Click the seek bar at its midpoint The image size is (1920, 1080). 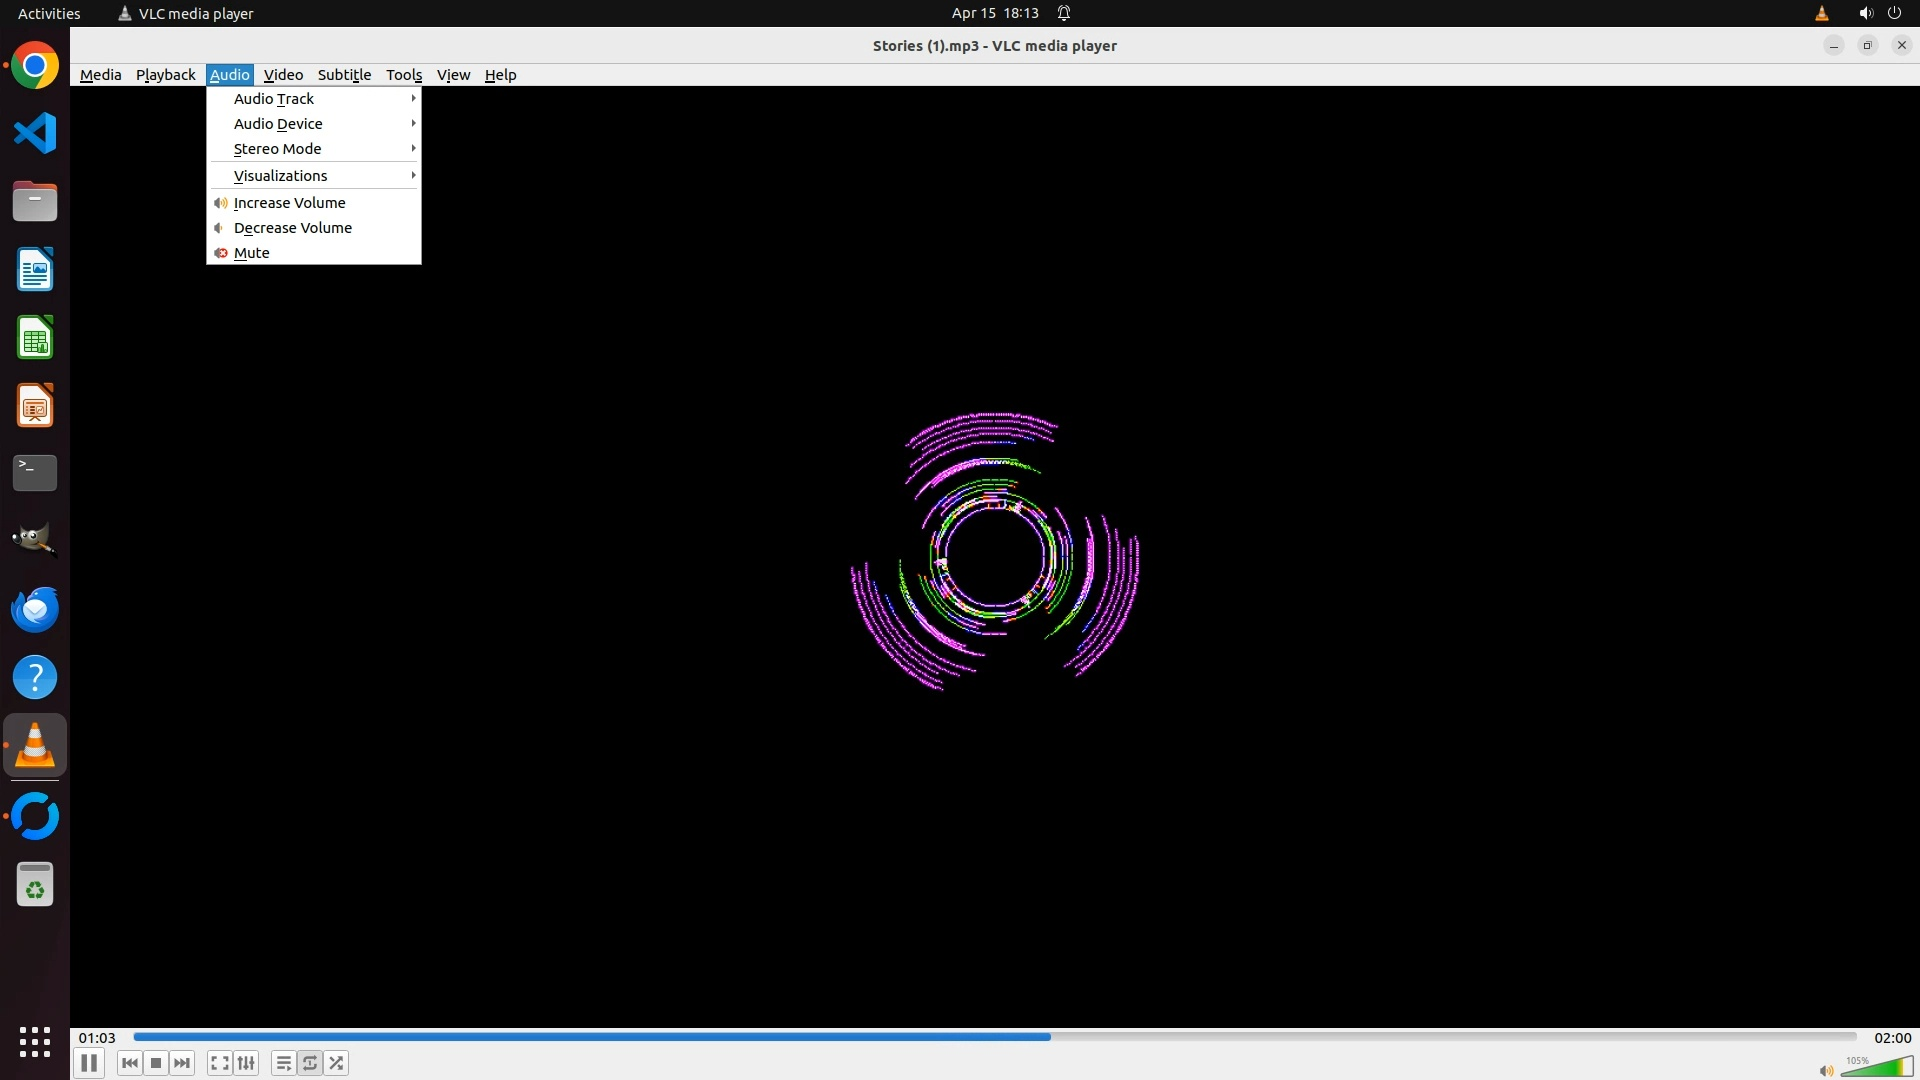995,1037
